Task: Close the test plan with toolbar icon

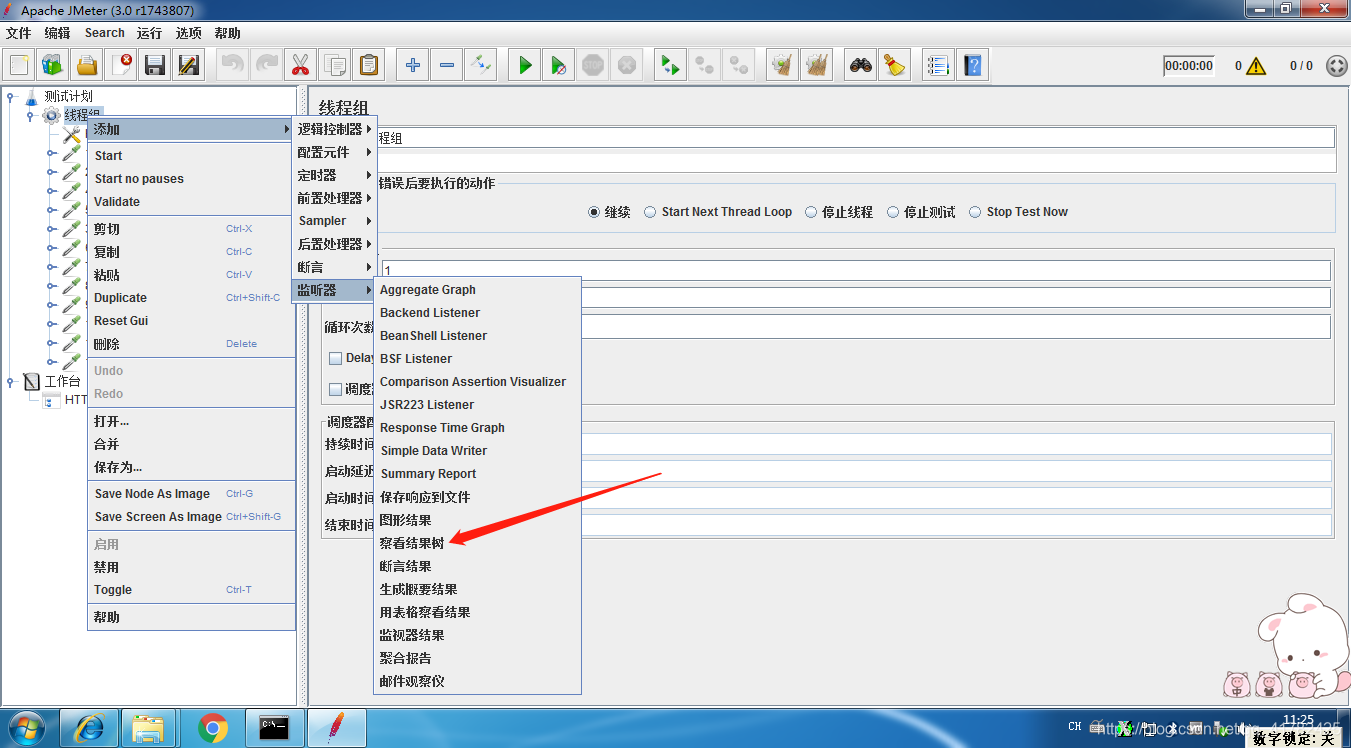Action: (121, 66)
